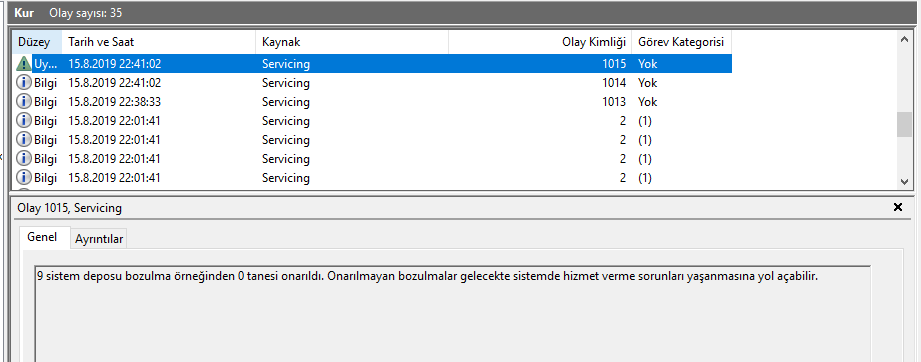Sort by Kaynak column header
921x362 pixels.
352,42
